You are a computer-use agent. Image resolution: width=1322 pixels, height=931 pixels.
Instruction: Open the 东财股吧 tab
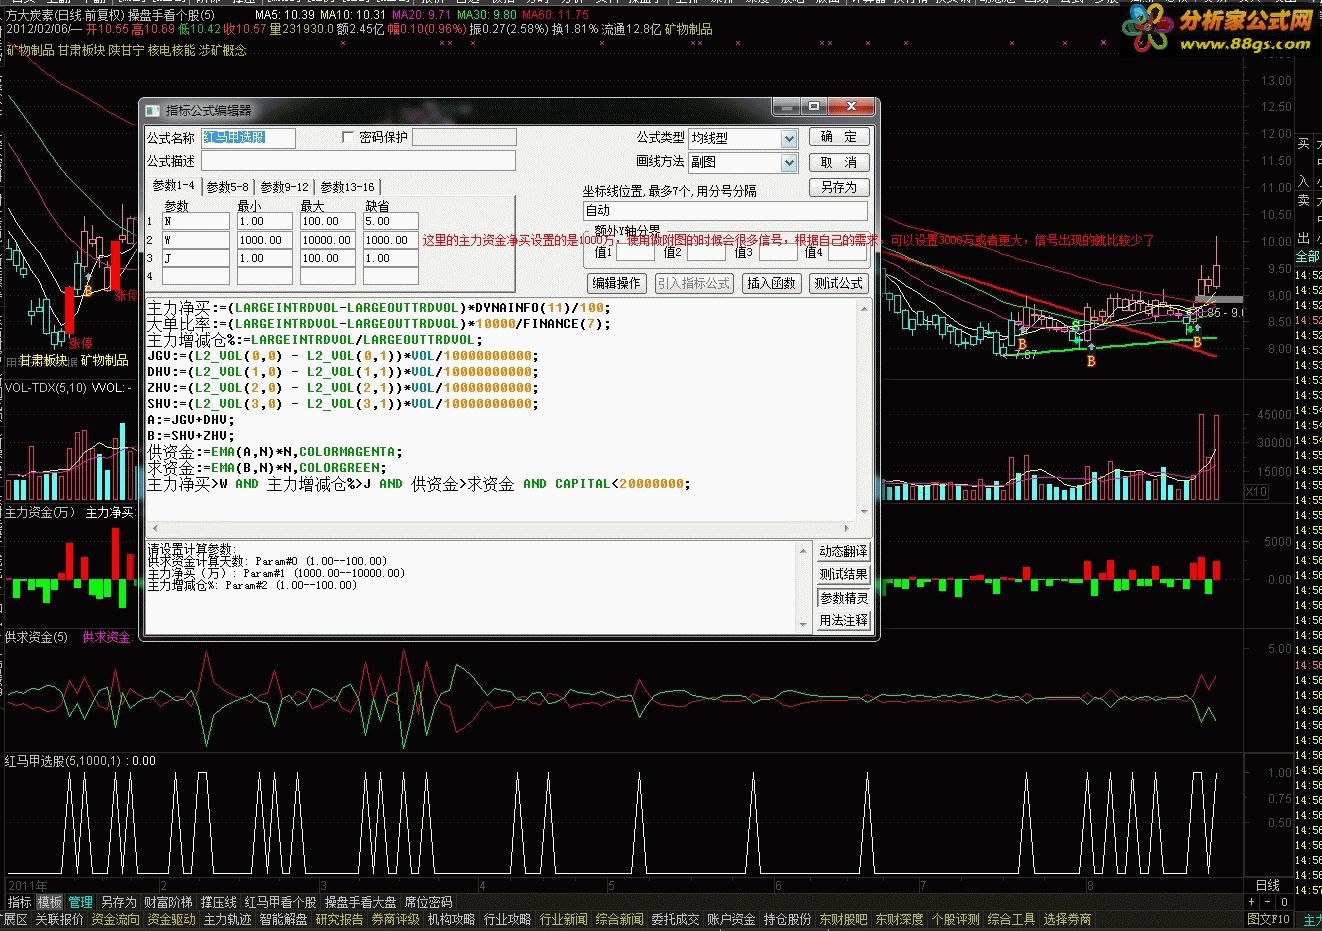point(844,919)
